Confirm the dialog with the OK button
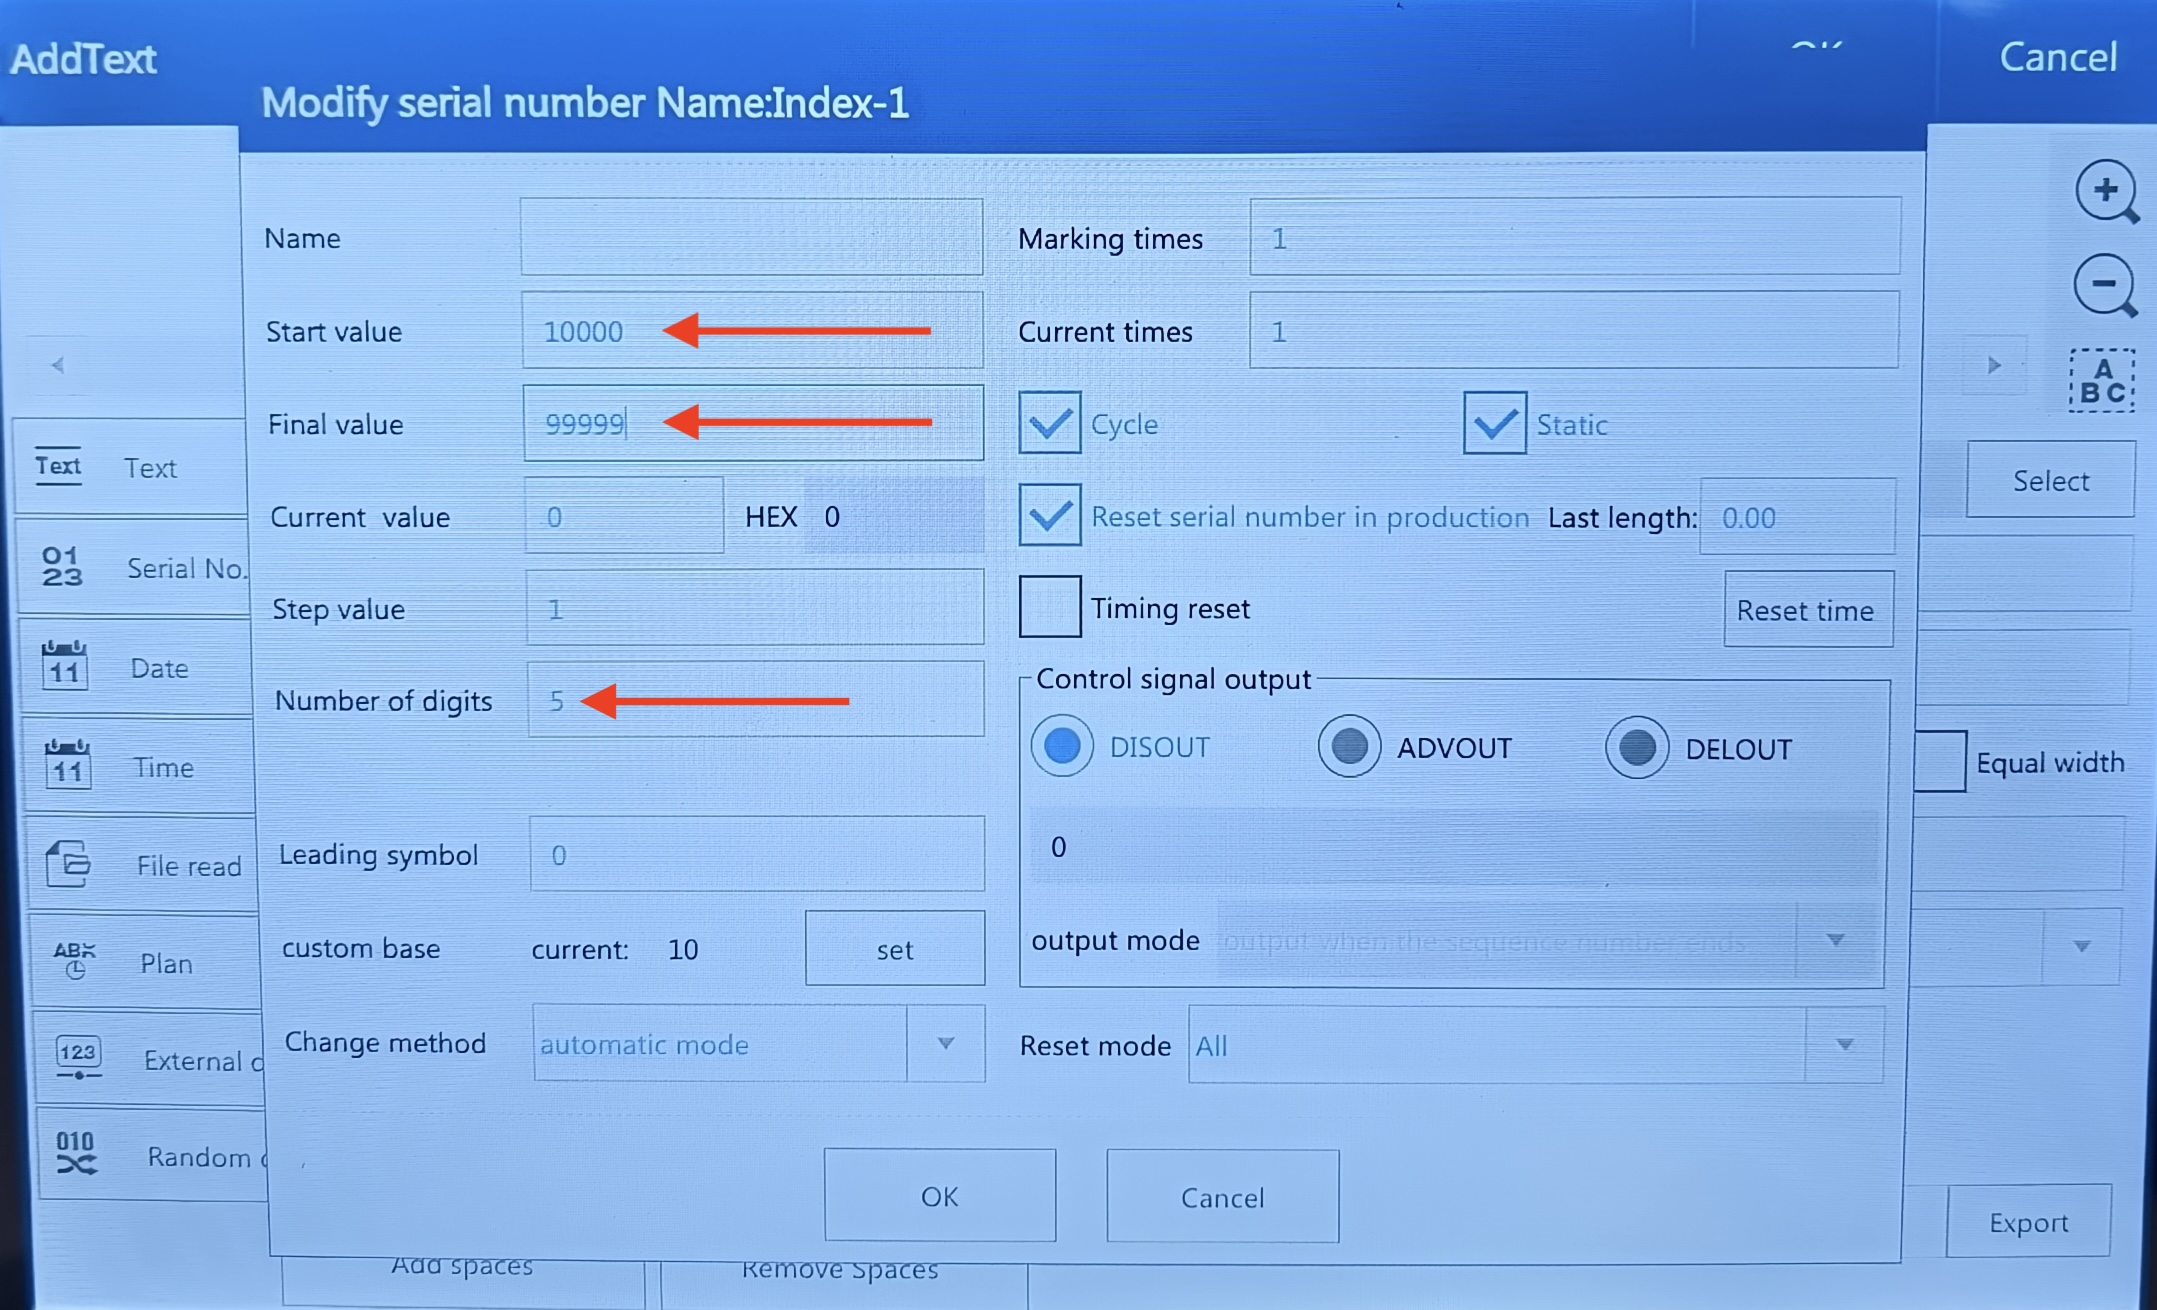Screen dimensions: 2157x1310 pyautogui.click(x=940, y=1196)
